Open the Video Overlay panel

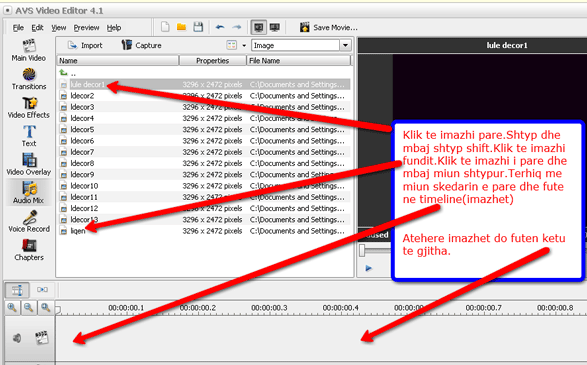coord(29,164)
